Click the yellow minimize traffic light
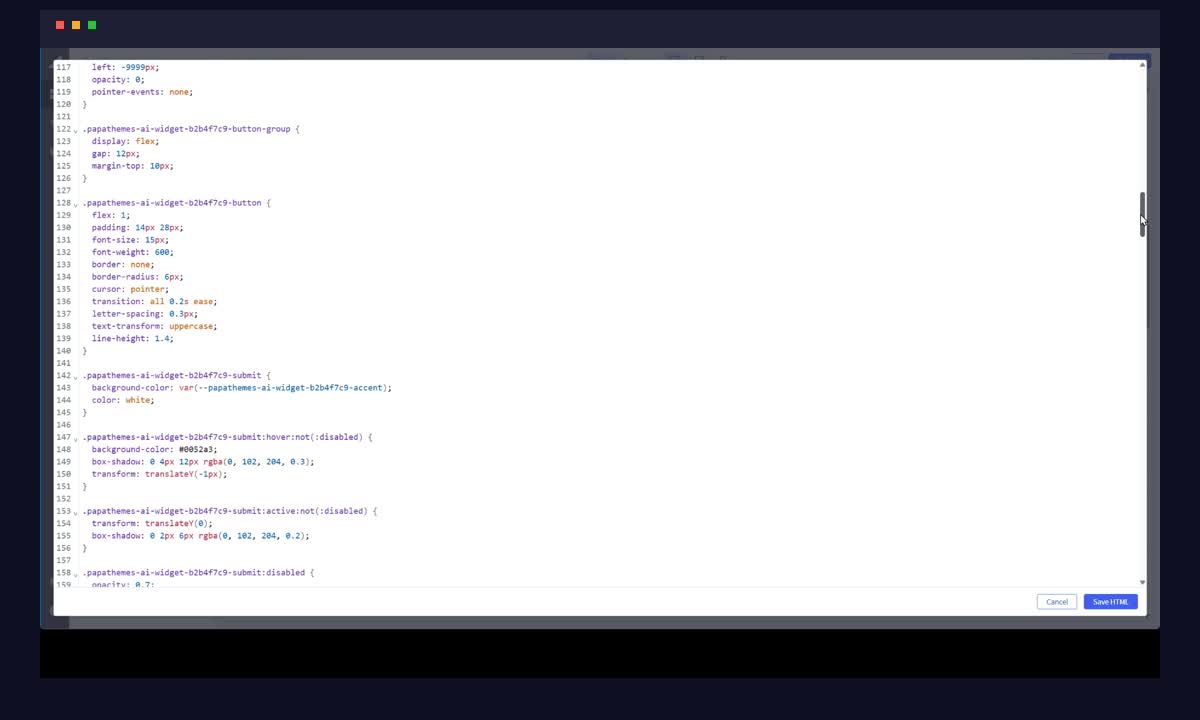Viewport: 1200px width, 720px height. (74, 24)
